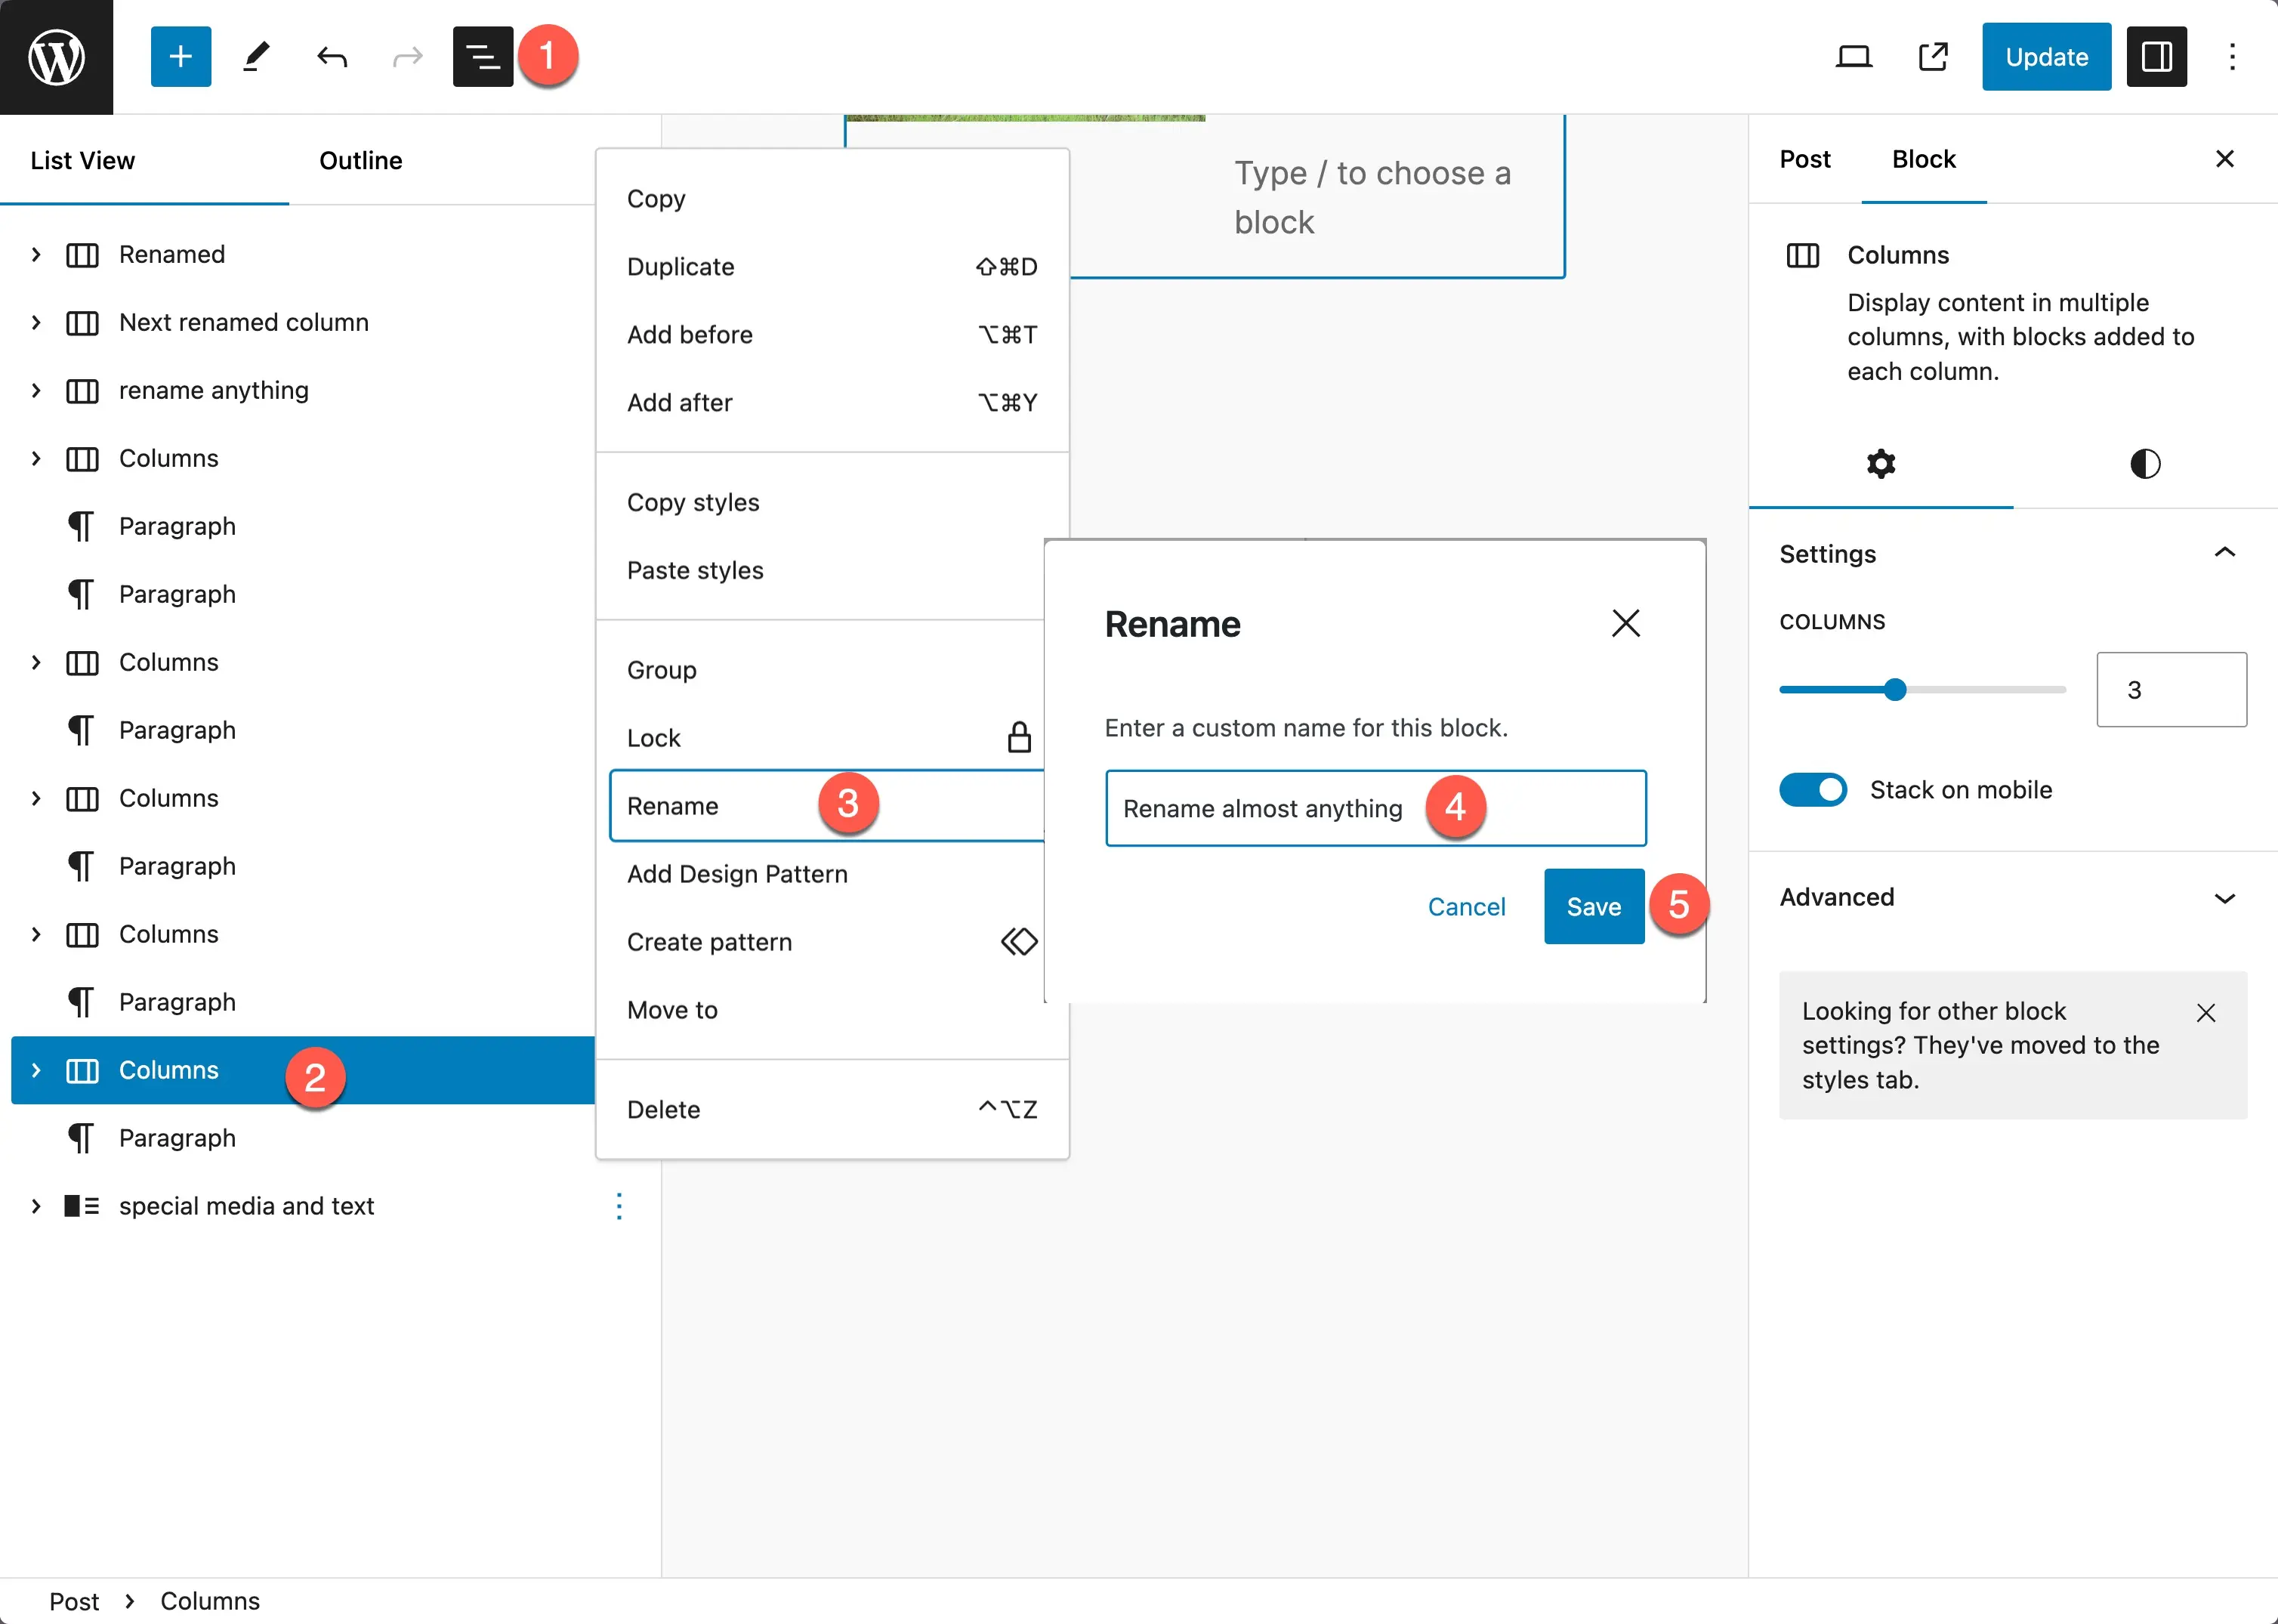Click the Rename input field
This screenshot has height=1624, width=2278.
pos(1376,808)
